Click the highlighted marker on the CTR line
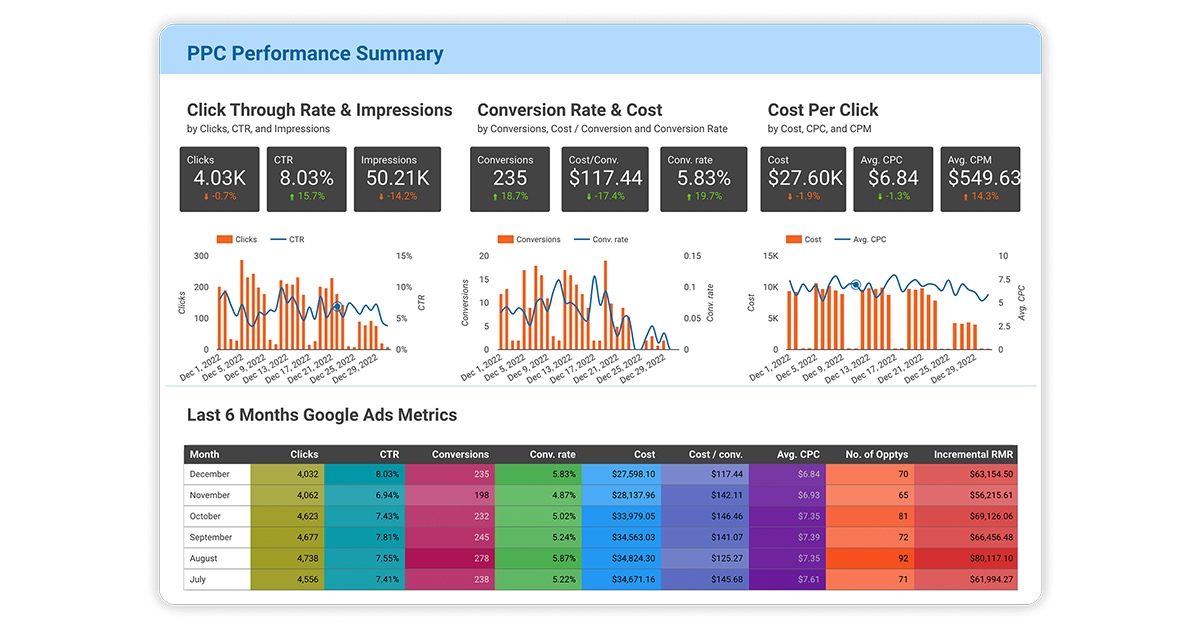The height and width of the screenshot is (628, 1200). pyautogui.click(x=337, y=308)
